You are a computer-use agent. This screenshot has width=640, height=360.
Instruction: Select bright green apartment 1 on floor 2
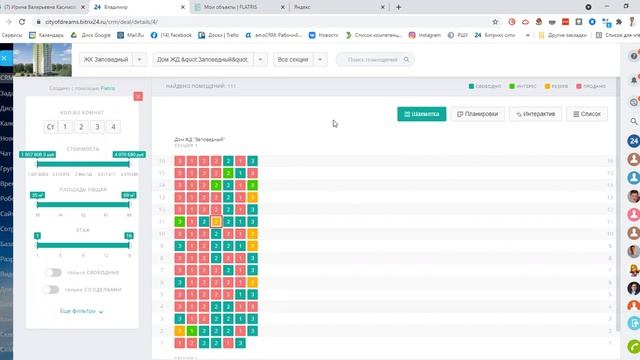tap(192, 331)
